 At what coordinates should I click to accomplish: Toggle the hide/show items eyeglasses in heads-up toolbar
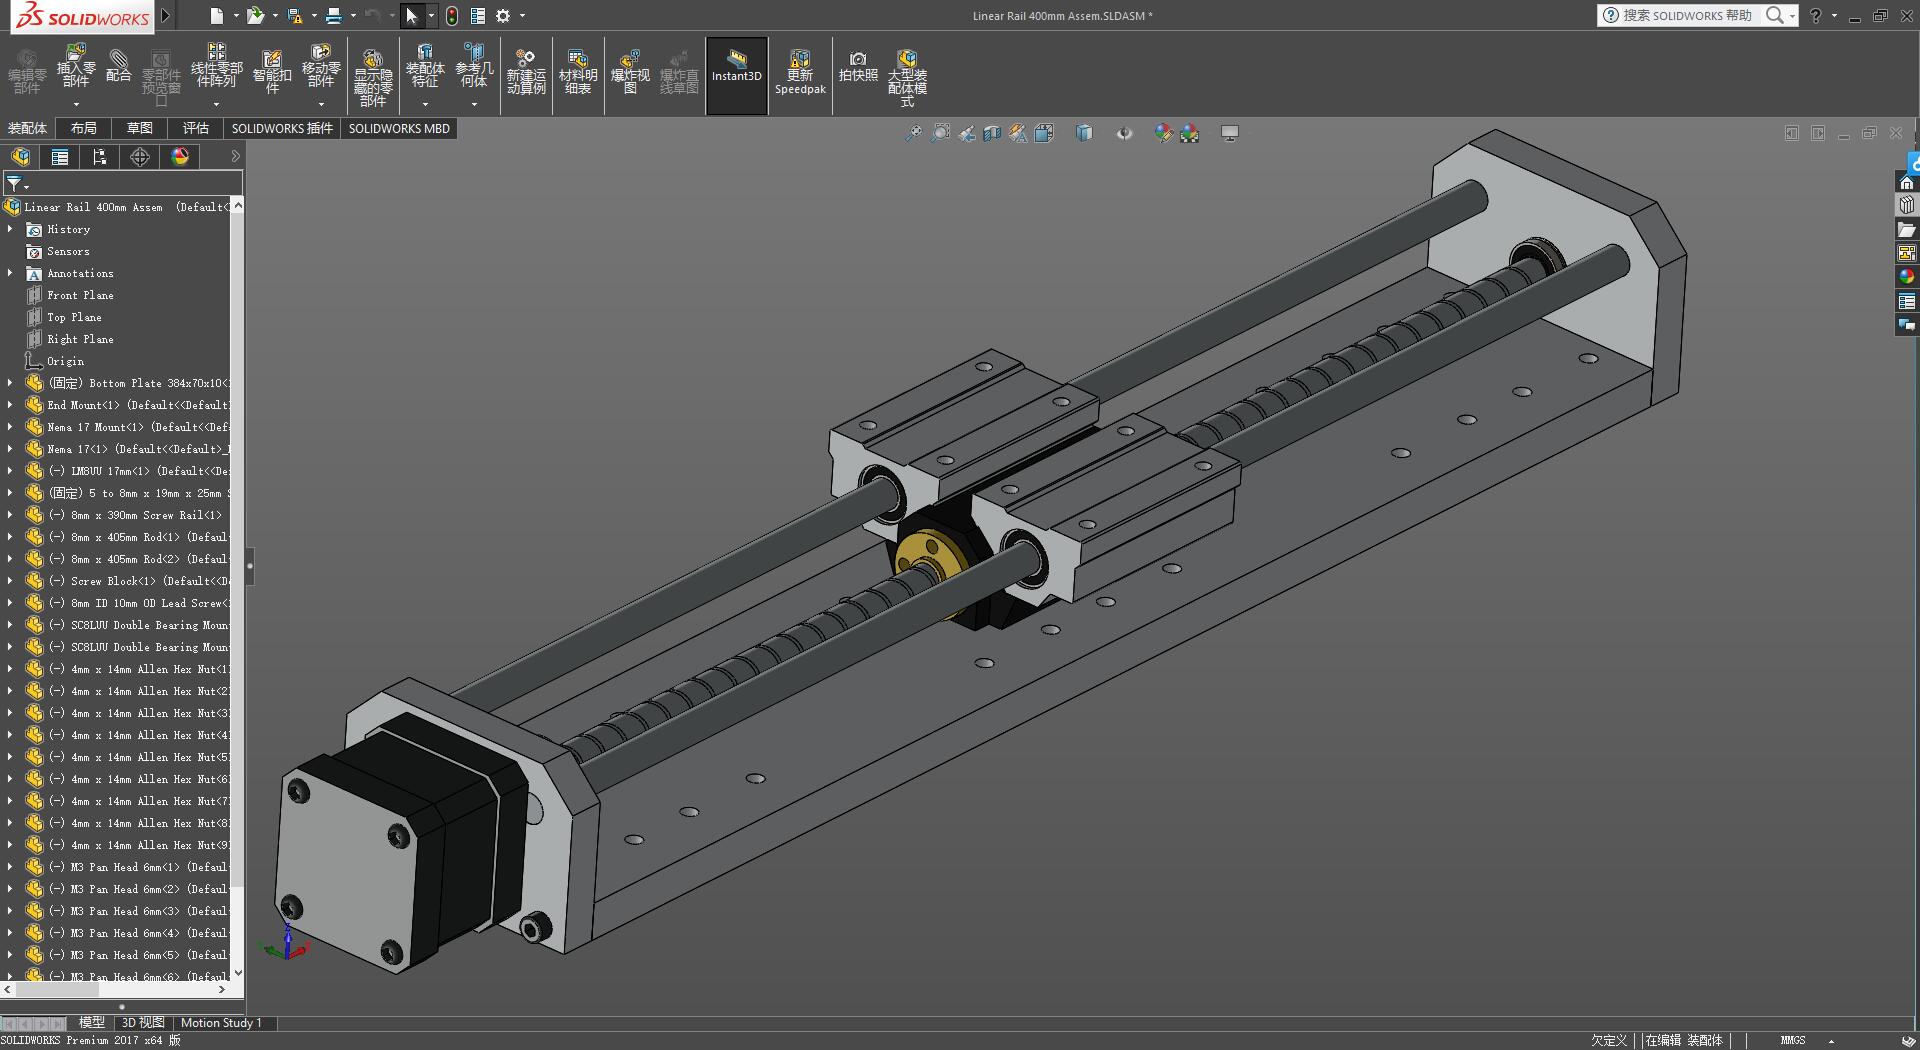[1124, 133]
